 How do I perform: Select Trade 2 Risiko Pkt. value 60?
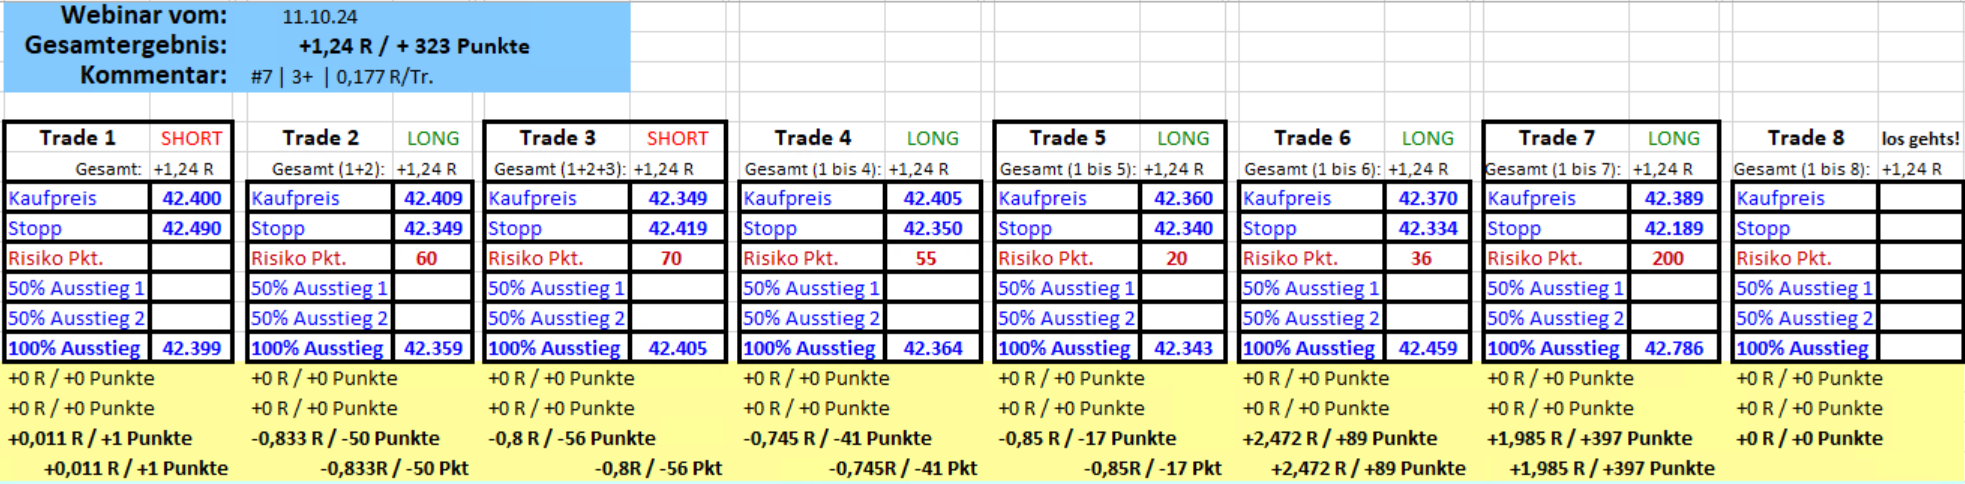coord(427,258)
